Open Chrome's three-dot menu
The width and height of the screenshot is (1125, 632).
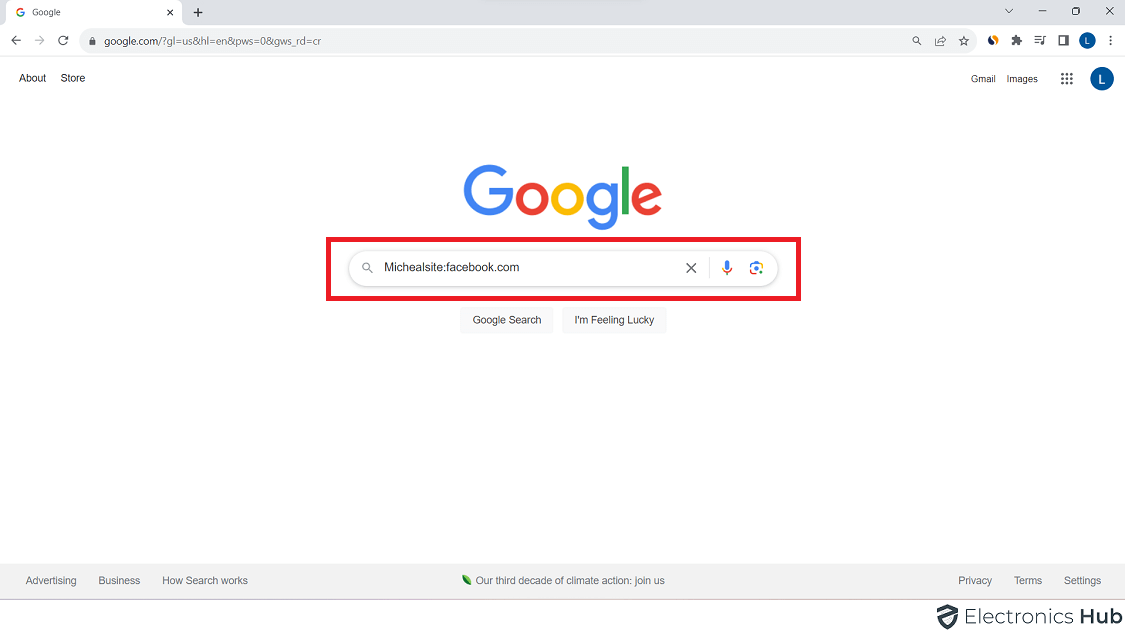1110,41
